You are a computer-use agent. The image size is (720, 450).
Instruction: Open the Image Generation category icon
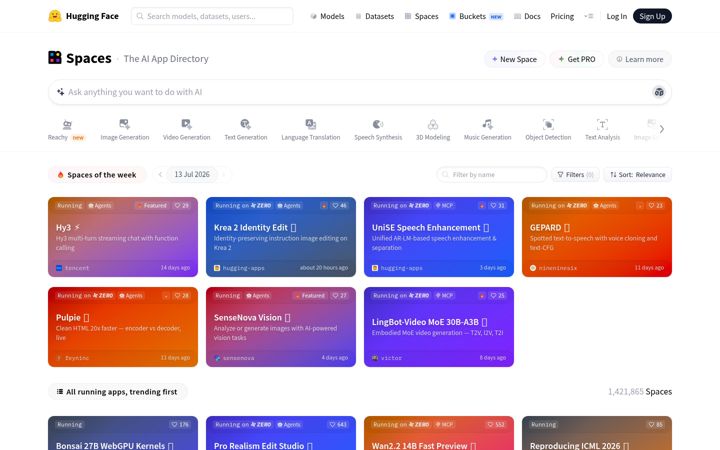pos(124,124)
